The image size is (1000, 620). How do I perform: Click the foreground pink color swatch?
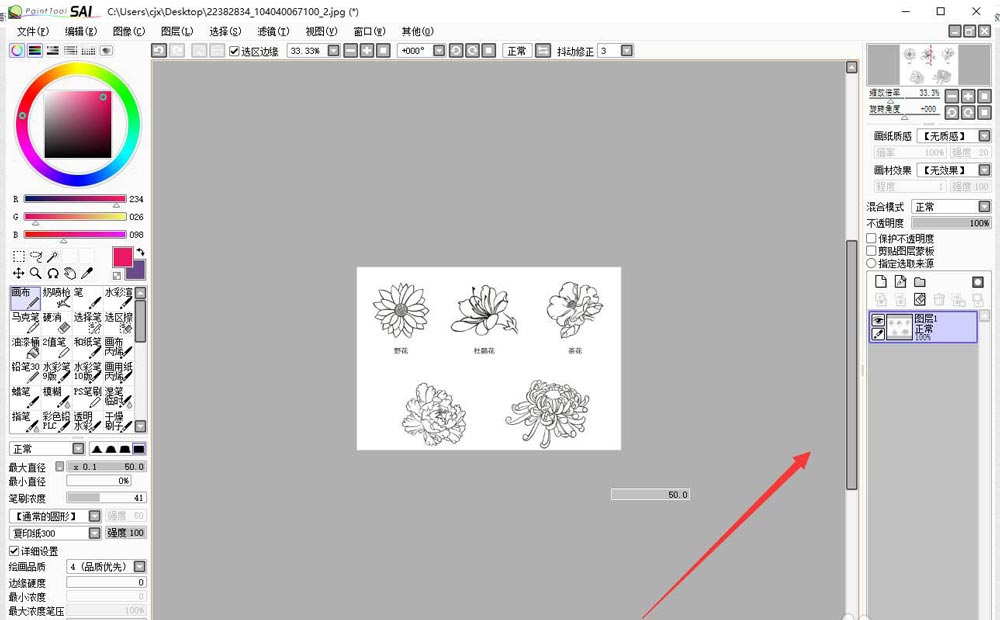click(122, 257)
